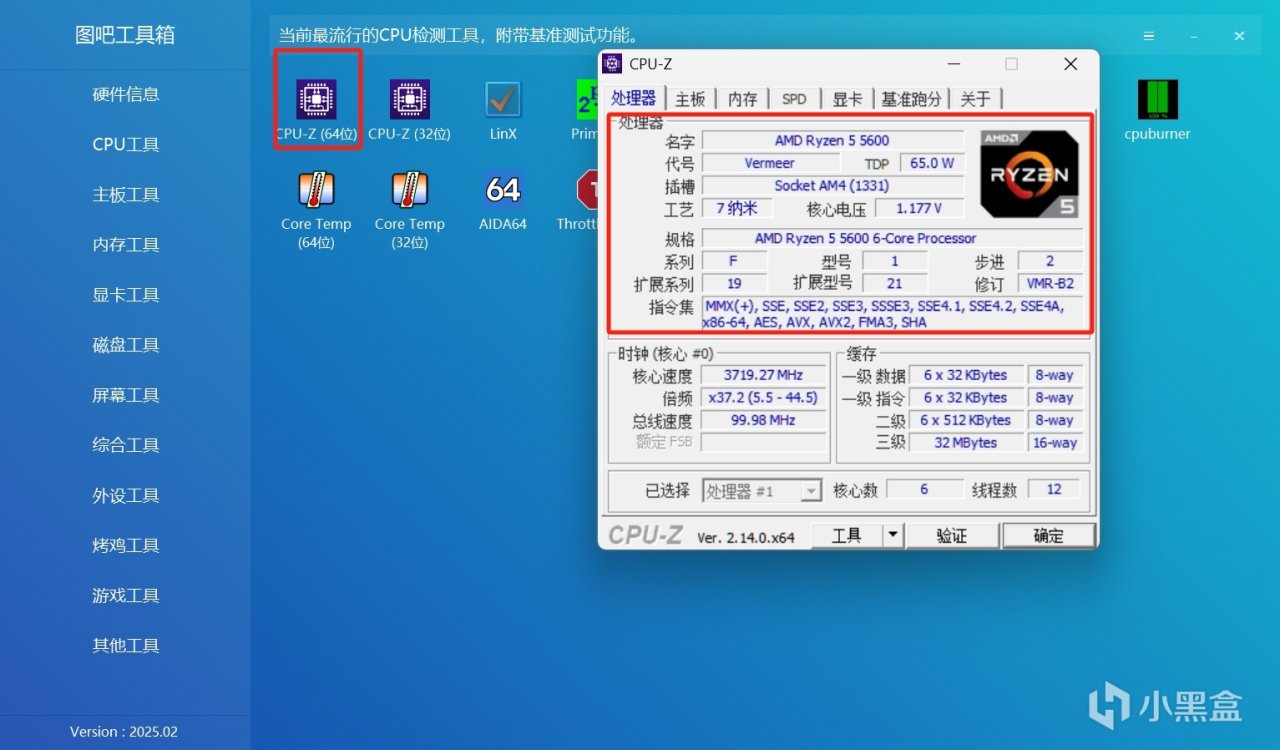This screenshot has height=750, width=1280.
Task: Start Core Temp (64位)
Action: coord(316,210)
